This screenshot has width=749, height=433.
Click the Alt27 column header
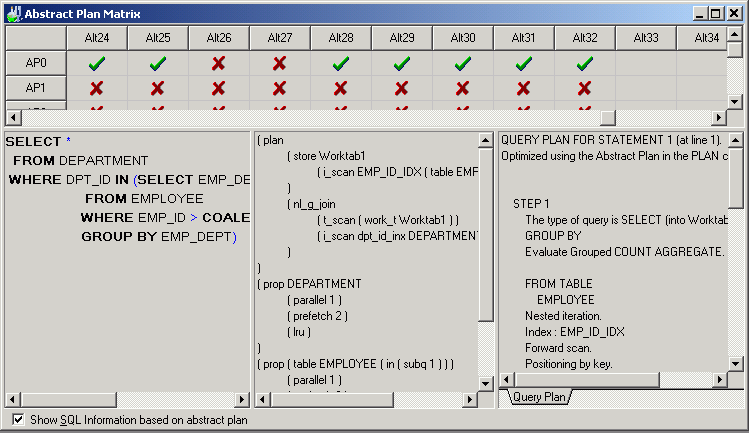point(280,38)
